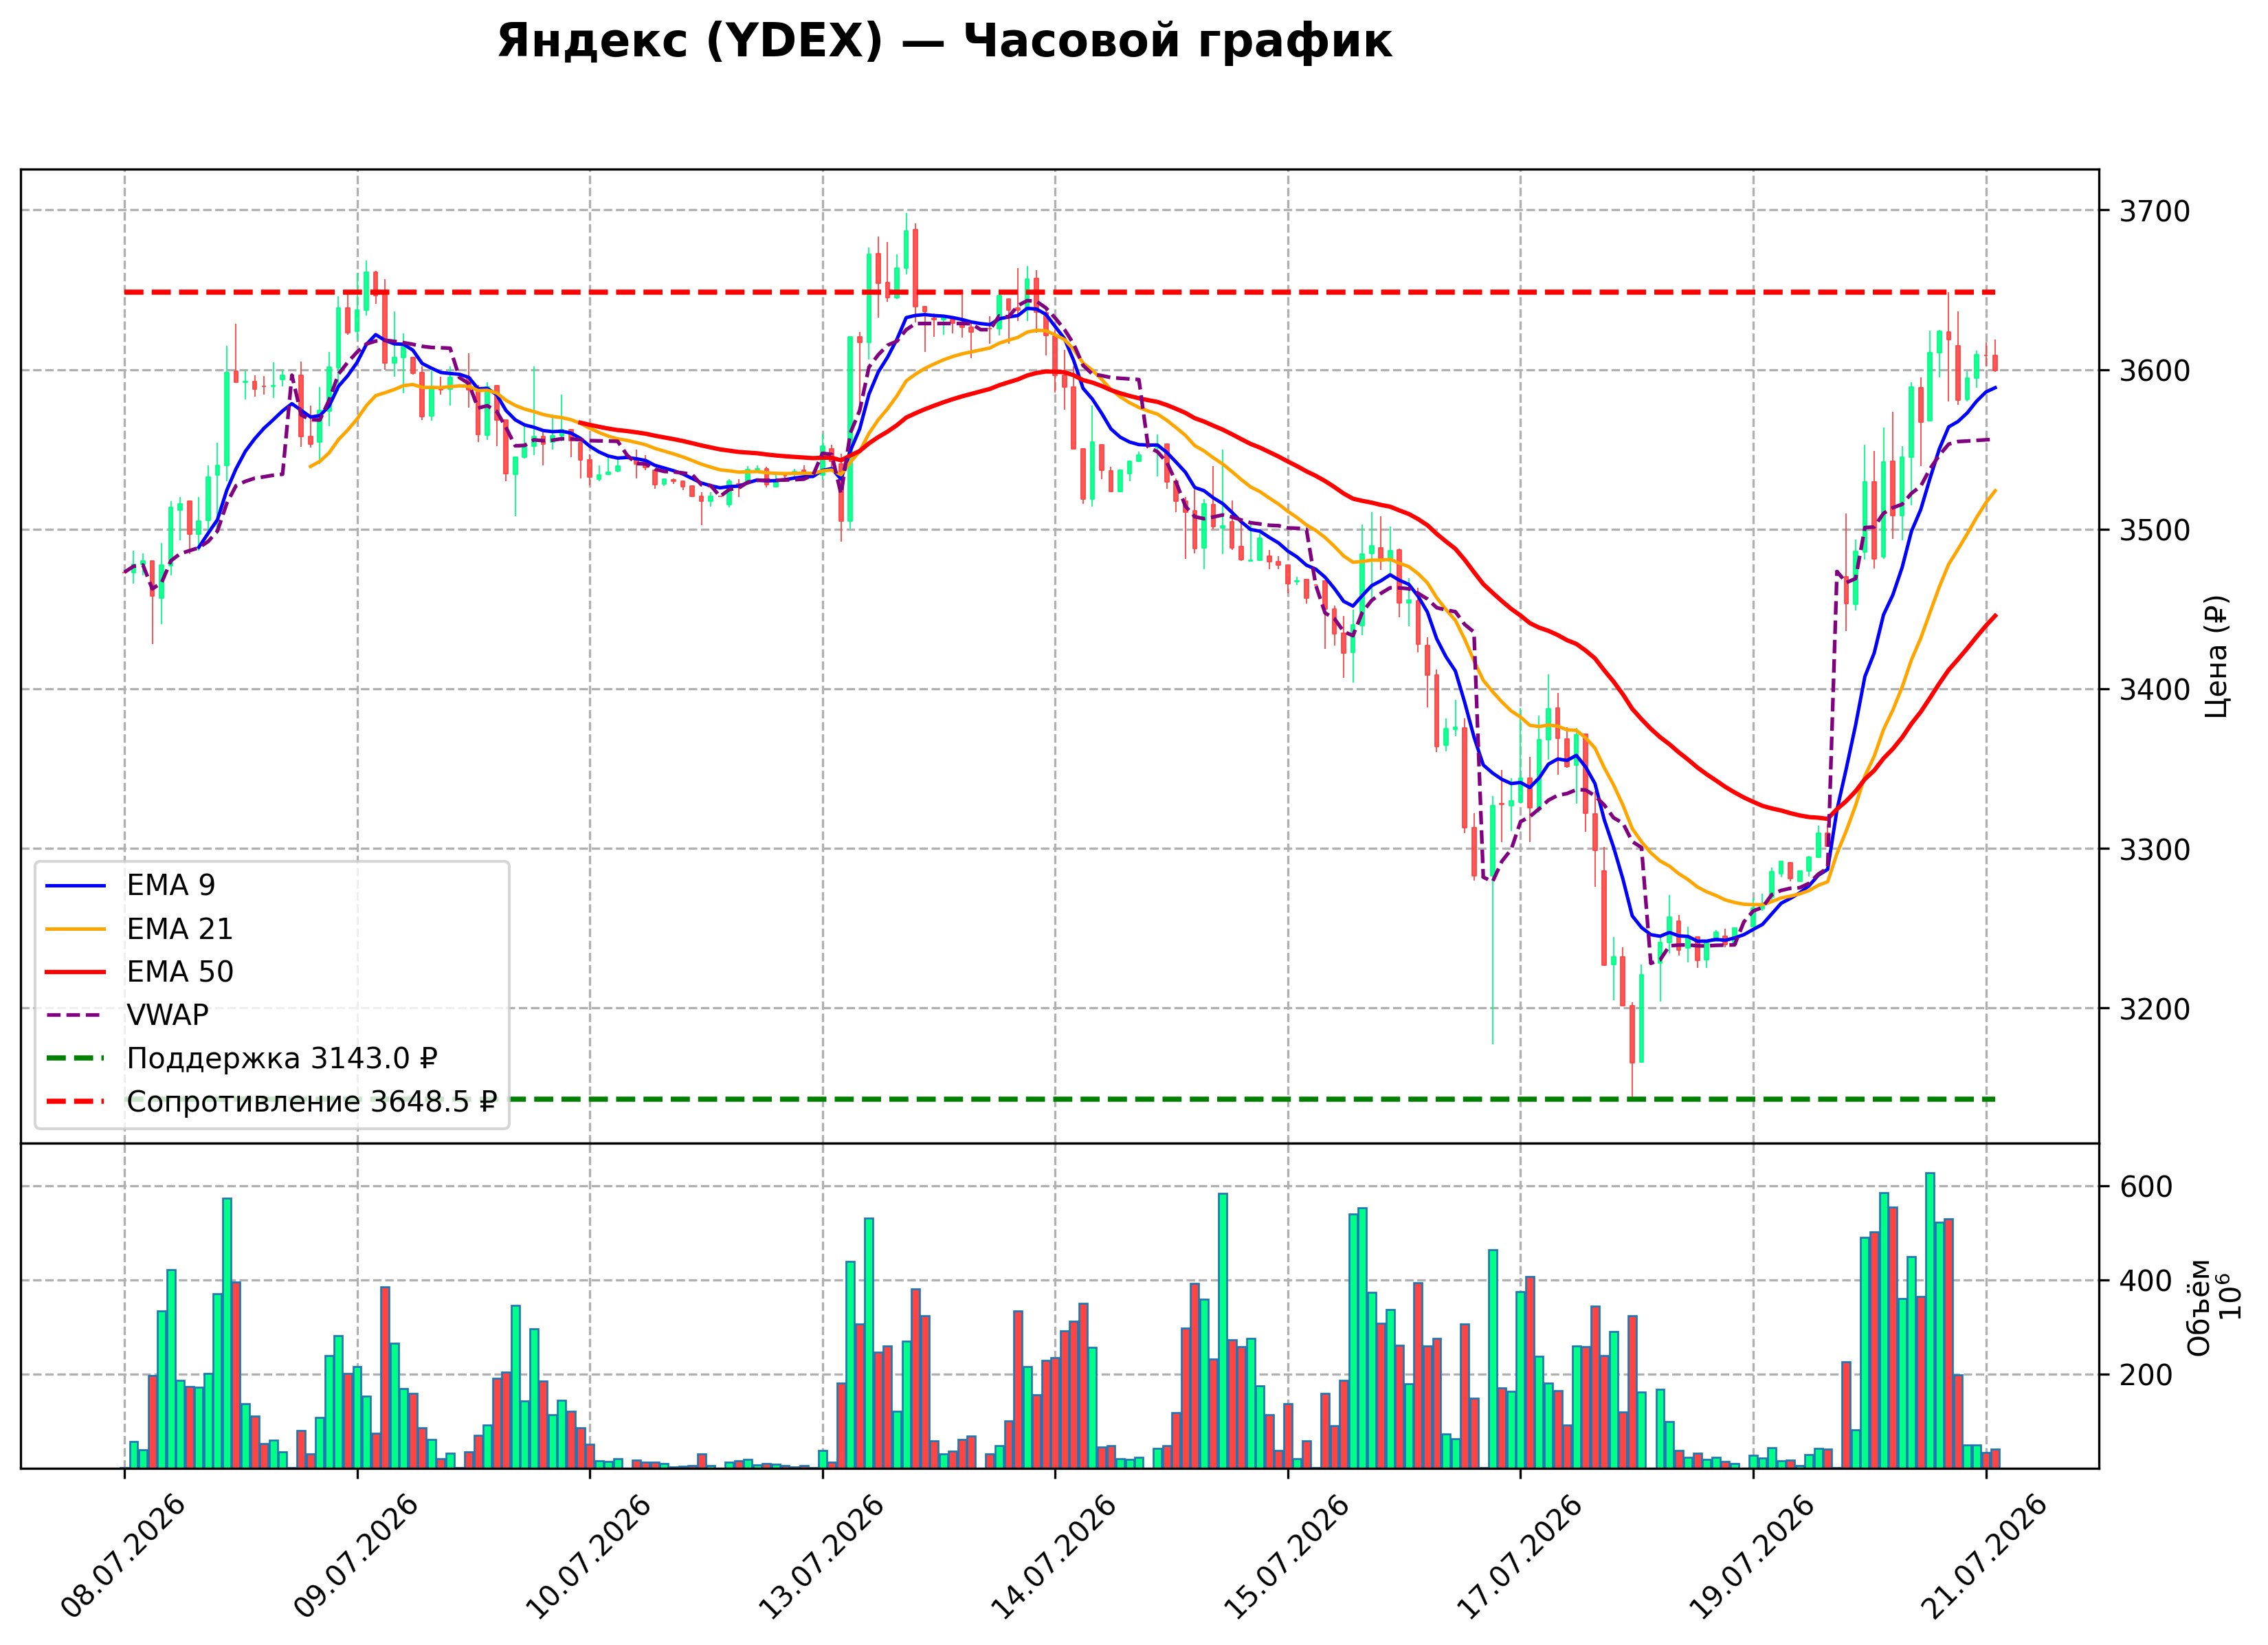The width and height of the screenshot is (2268, 1645).
Task: Click the "Цена (₽)" axis title
Action: (2217, 656)
